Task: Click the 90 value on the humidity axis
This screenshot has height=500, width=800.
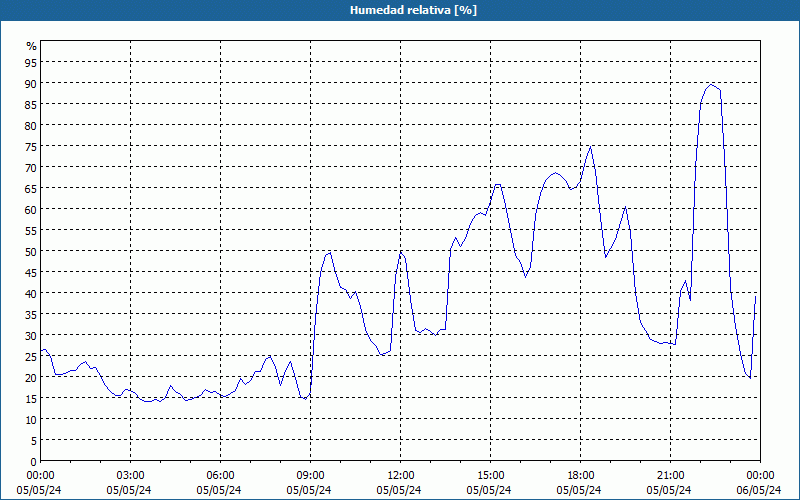Action: (x=31, y=83)
